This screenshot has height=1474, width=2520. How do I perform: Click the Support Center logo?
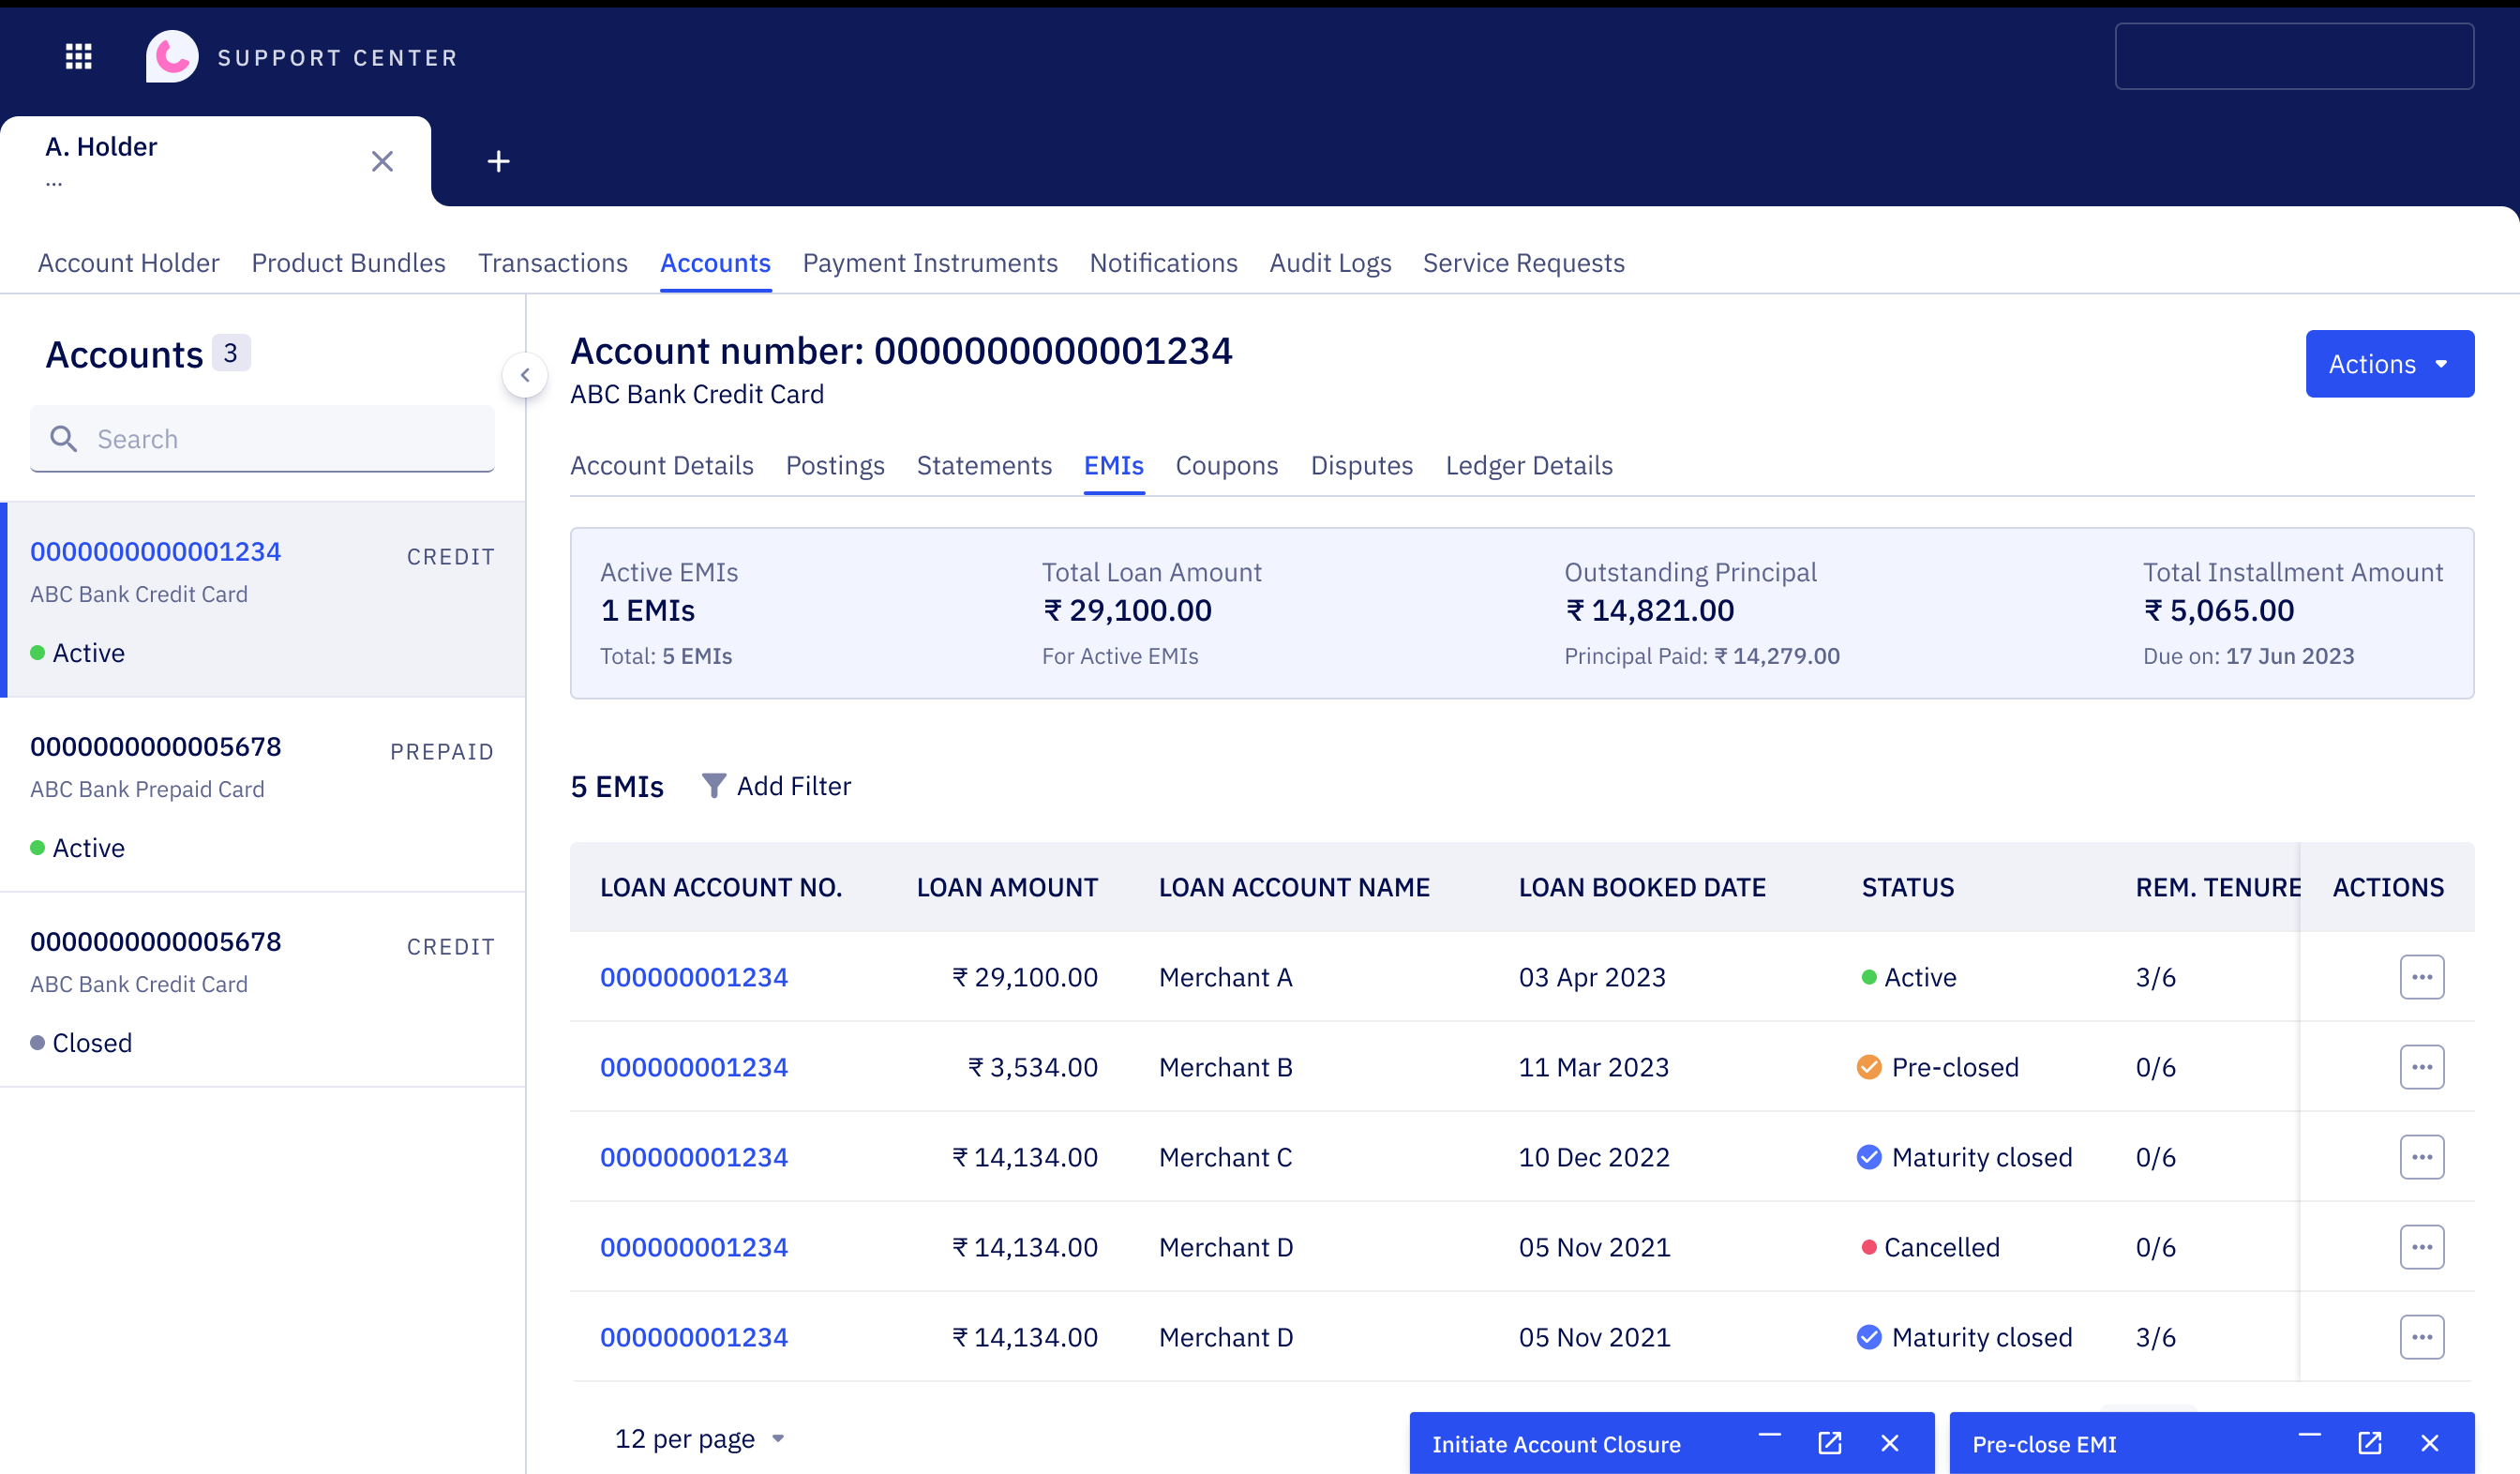pyautogui.click(x=172, y=57)
